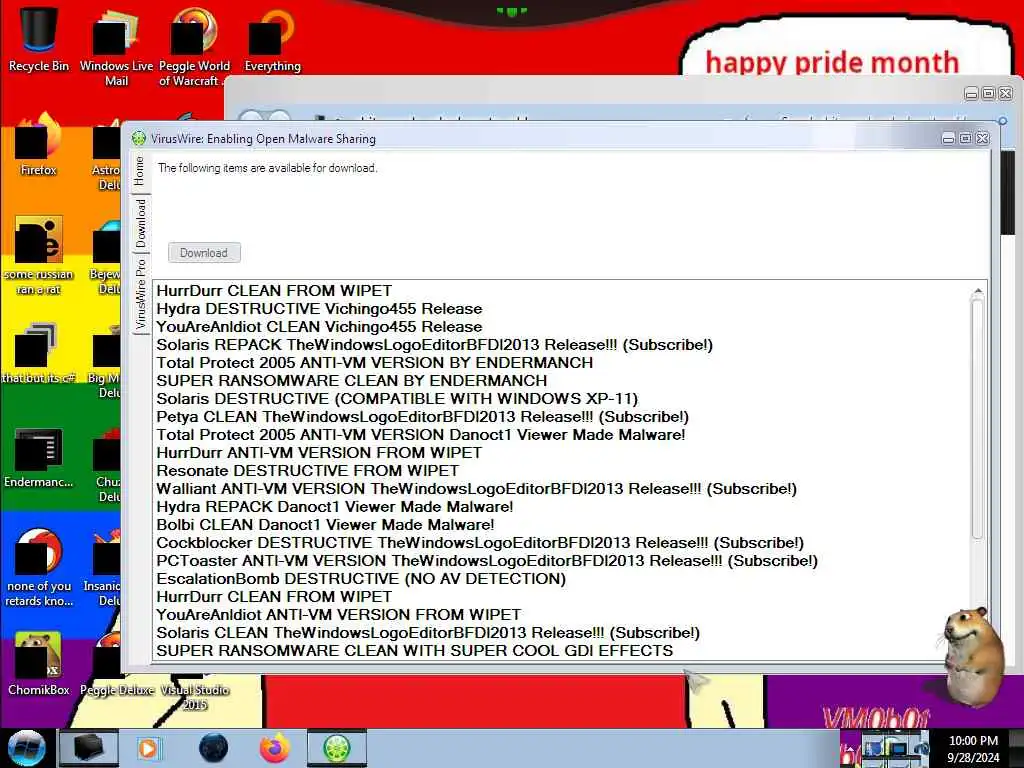Open the dark globe taskbar icon
Image resolution: width=1024 pixels, height=768 pixels.
[214, 748]
